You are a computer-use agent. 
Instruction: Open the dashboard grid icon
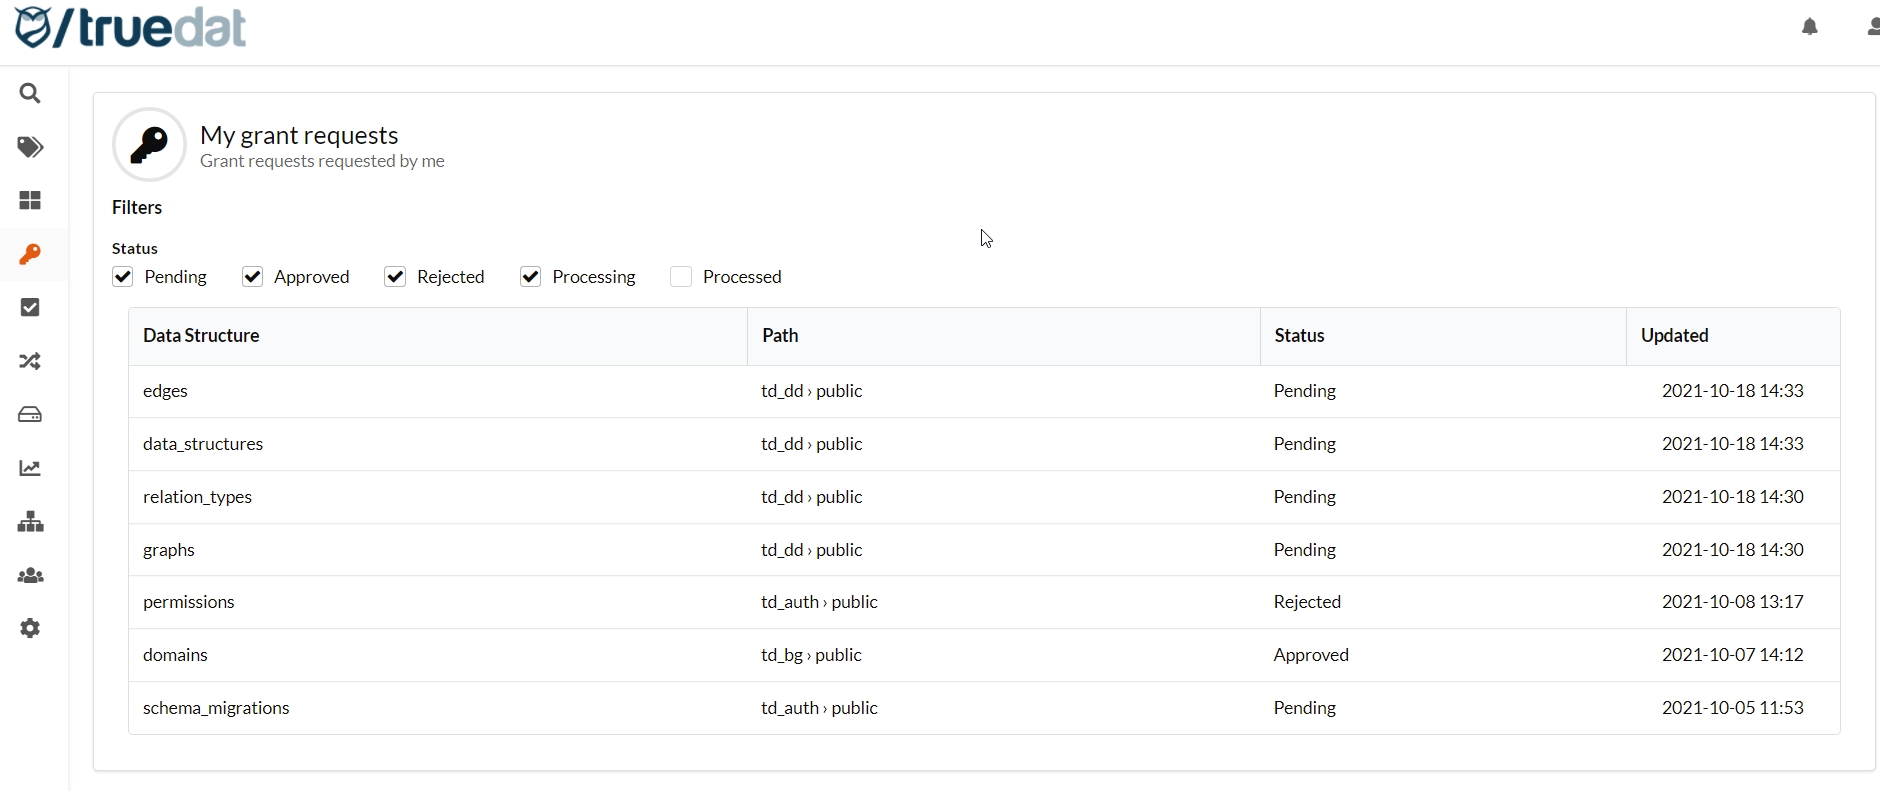pos(30,201)
